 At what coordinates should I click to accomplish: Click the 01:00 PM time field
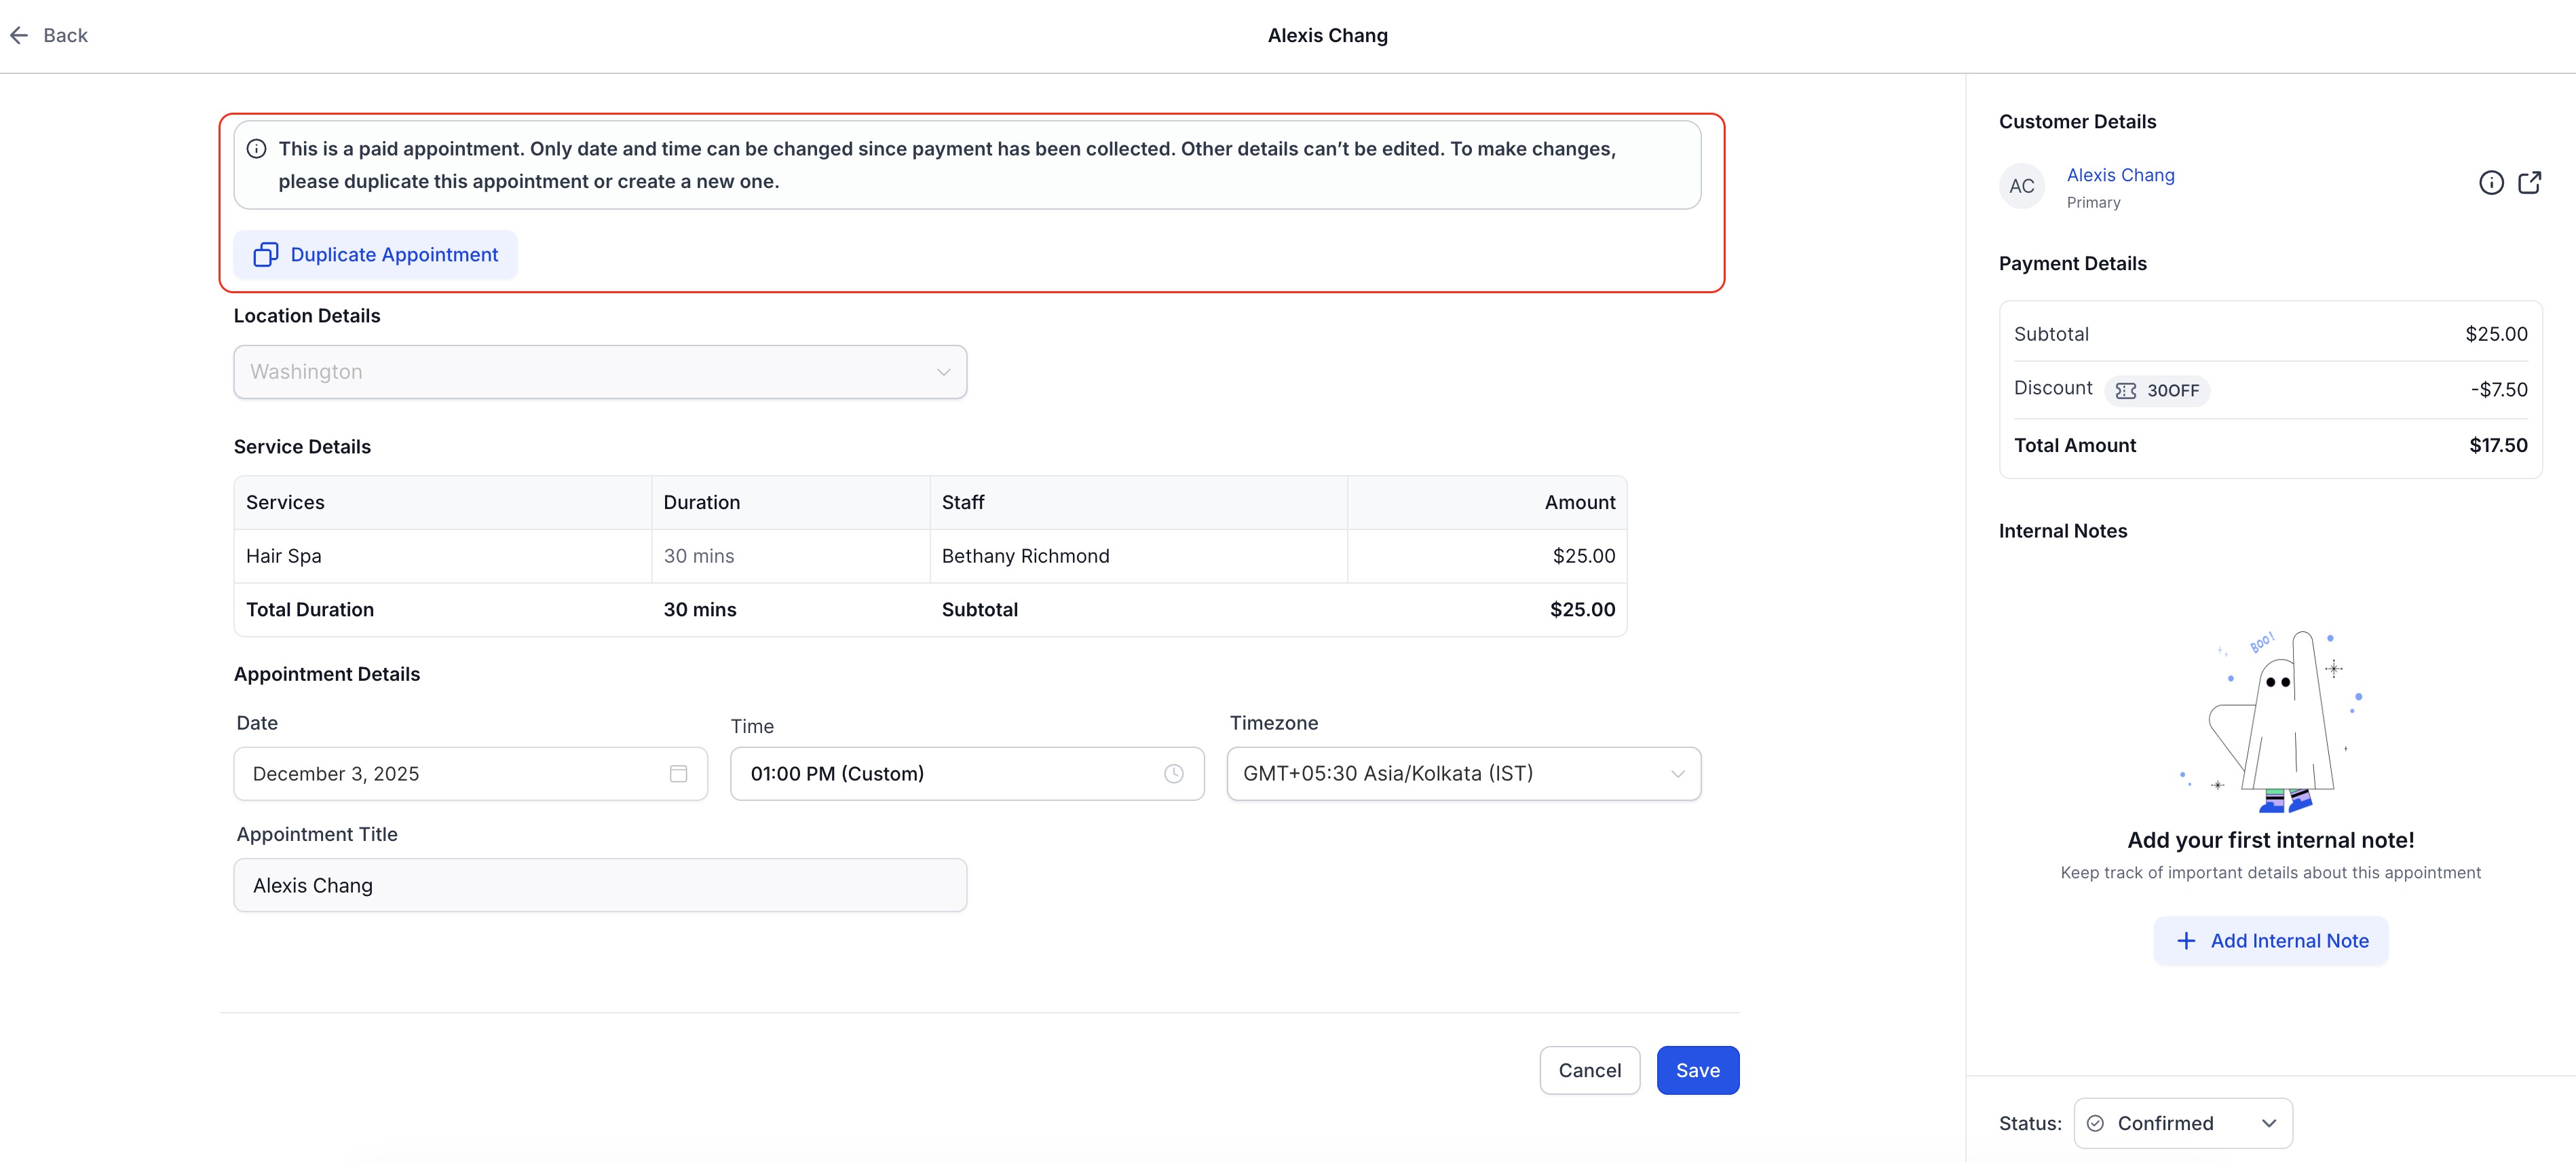(x=940, y=774)
